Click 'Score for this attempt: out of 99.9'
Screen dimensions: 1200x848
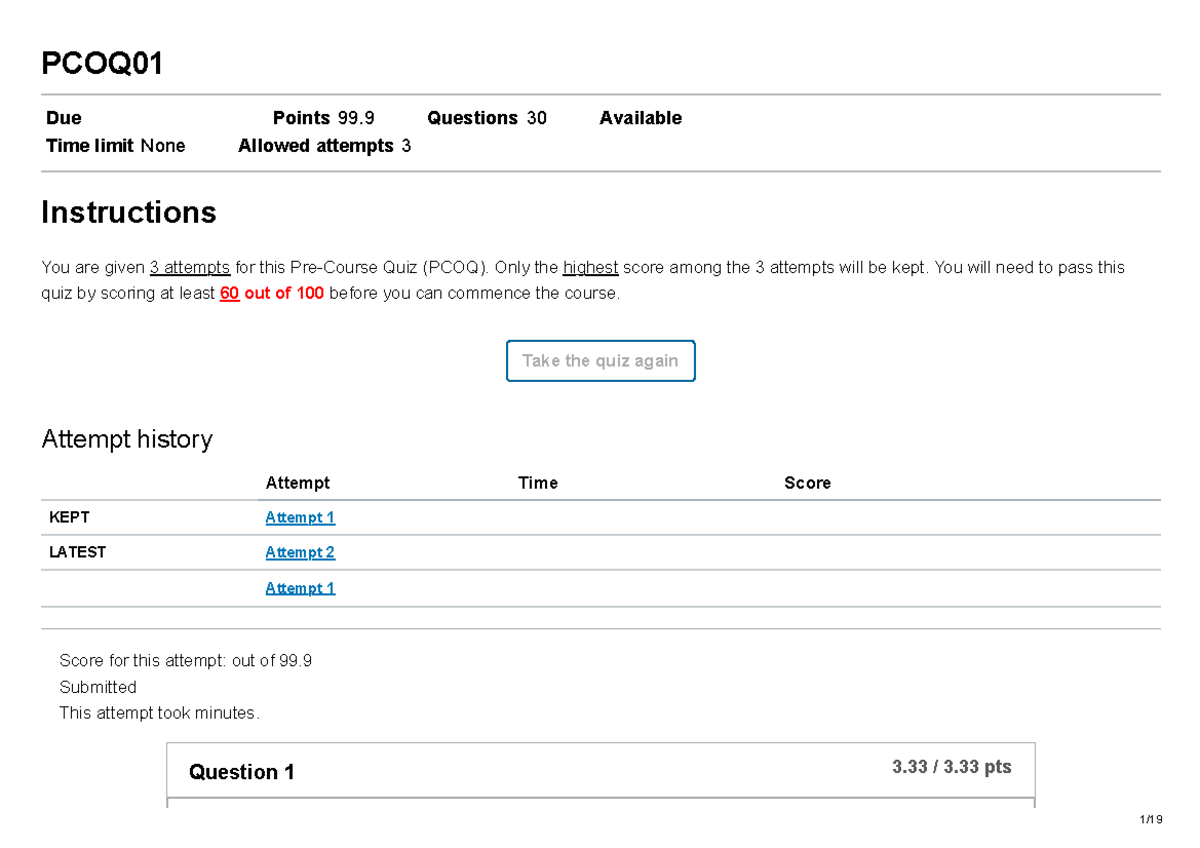point(186,661)
